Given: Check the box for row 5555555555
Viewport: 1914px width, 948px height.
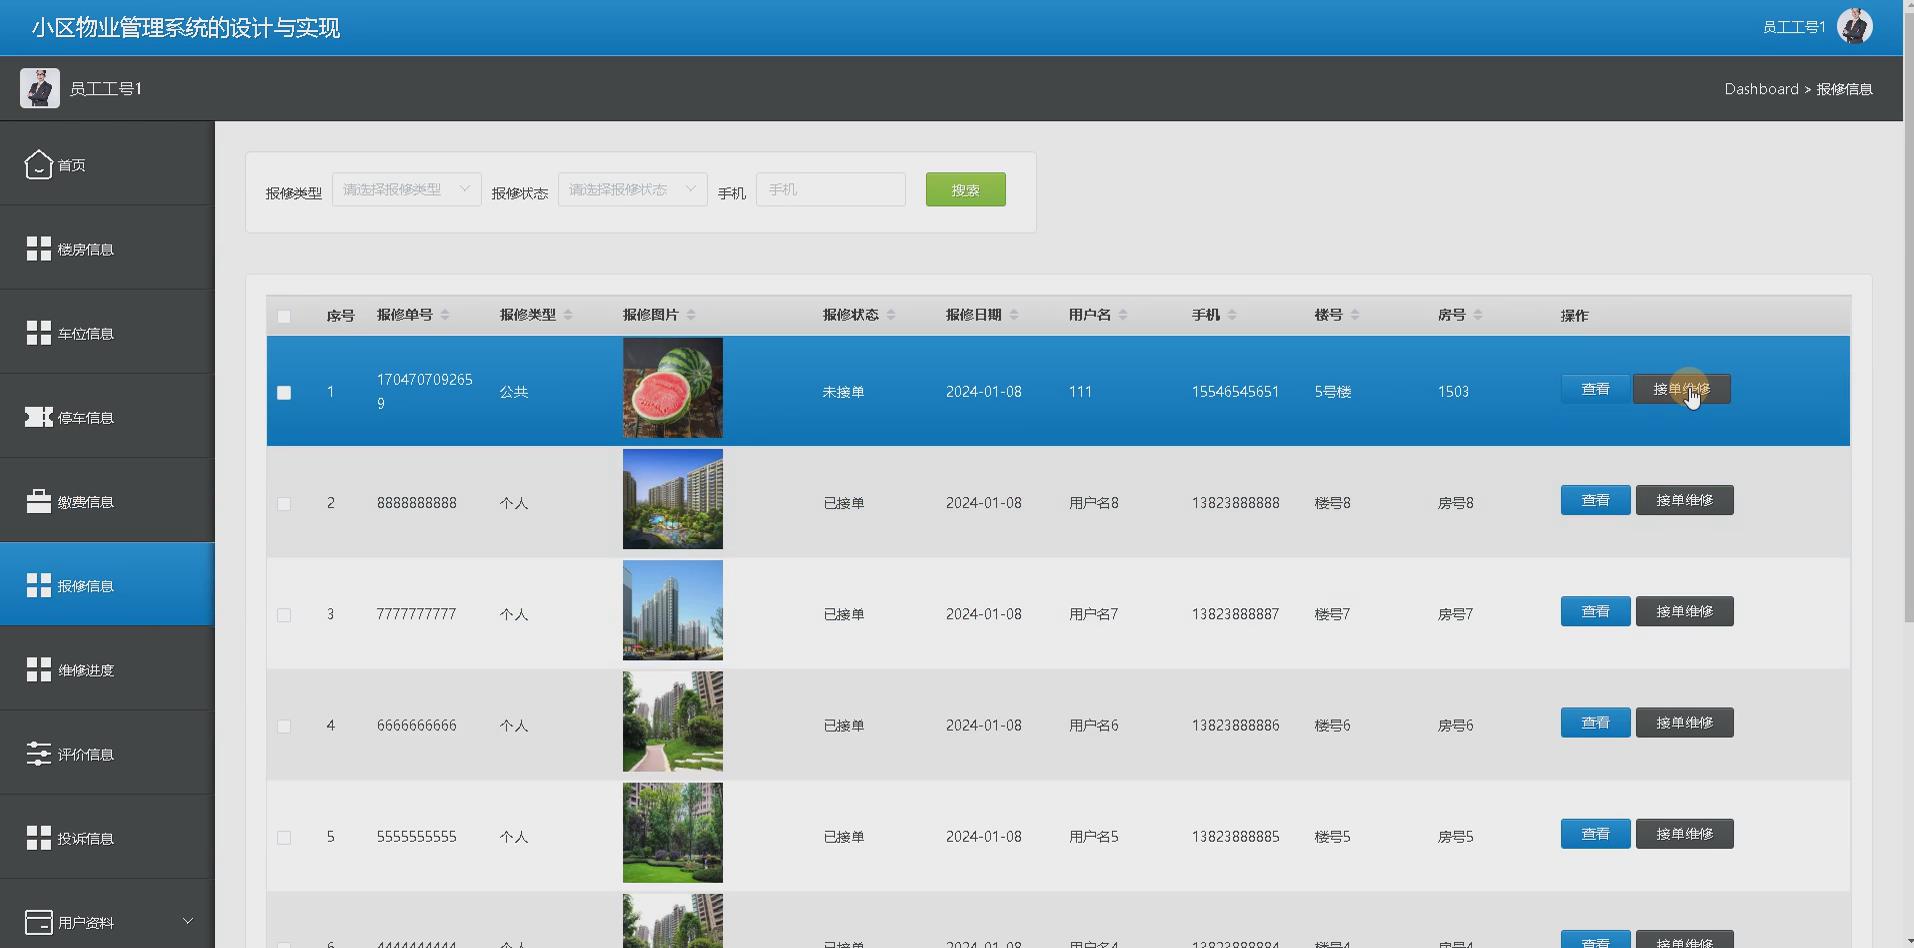Looking at the screenshot, I should click(284, 837).
